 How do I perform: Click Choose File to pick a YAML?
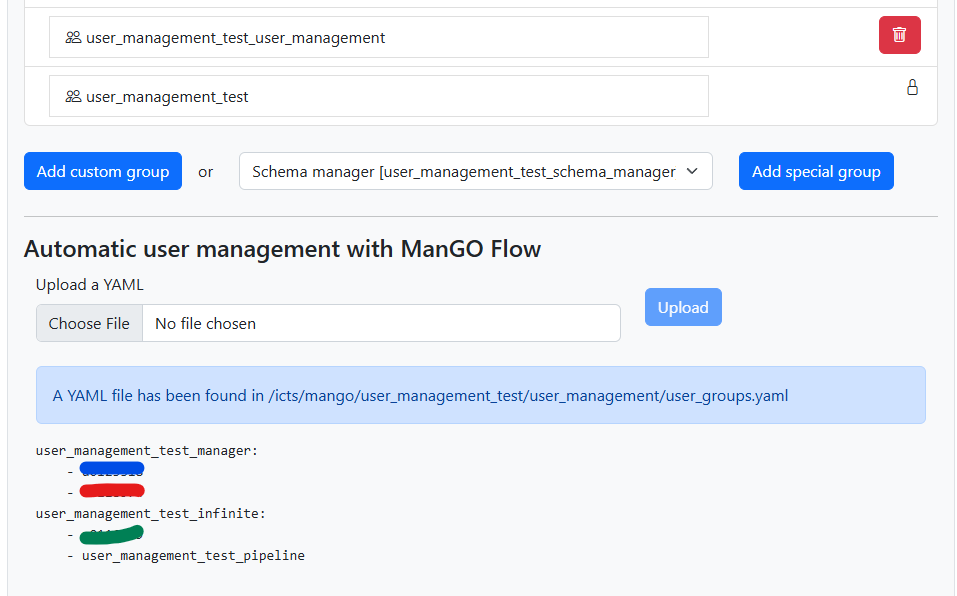coord(89,323)
